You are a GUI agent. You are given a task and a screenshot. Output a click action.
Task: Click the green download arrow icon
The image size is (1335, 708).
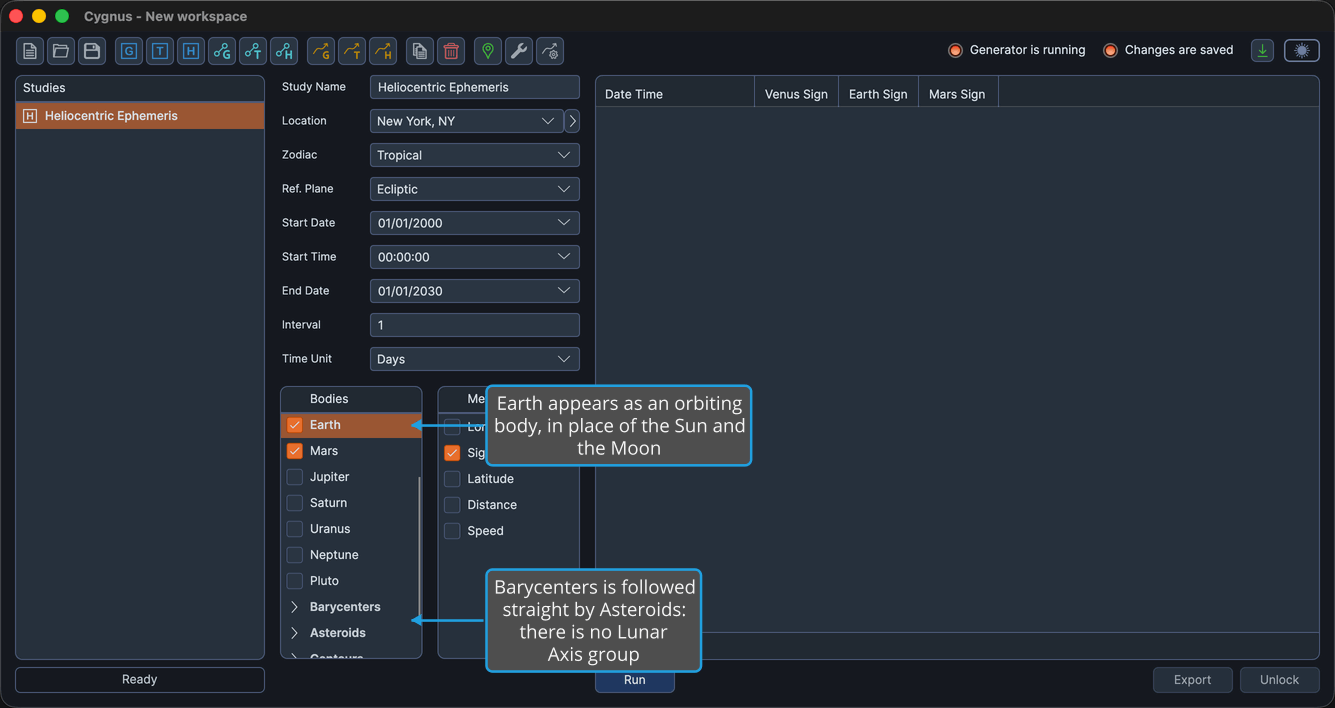pos(1263,51)
